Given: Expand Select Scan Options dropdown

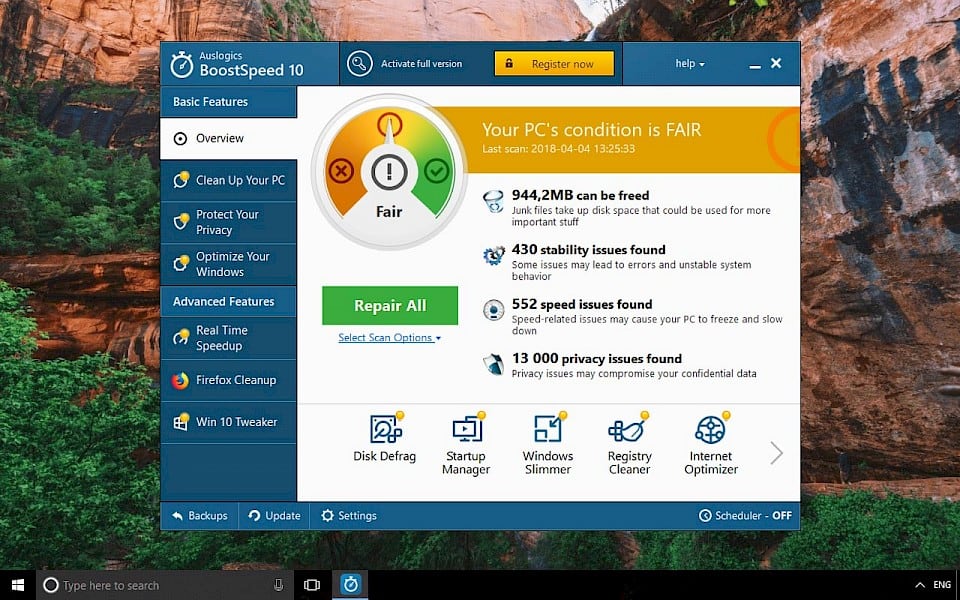Looking at the screenshot, I should [389, 337].
